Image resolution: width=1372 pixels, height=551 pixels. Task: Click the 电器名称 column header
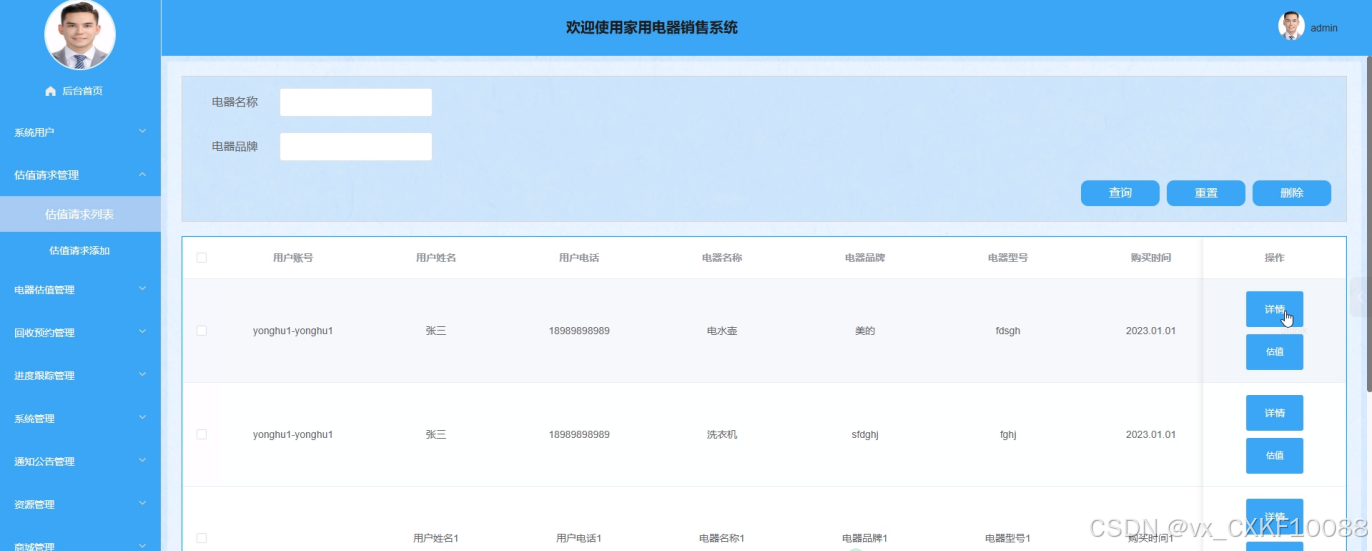tap(722, 258)
